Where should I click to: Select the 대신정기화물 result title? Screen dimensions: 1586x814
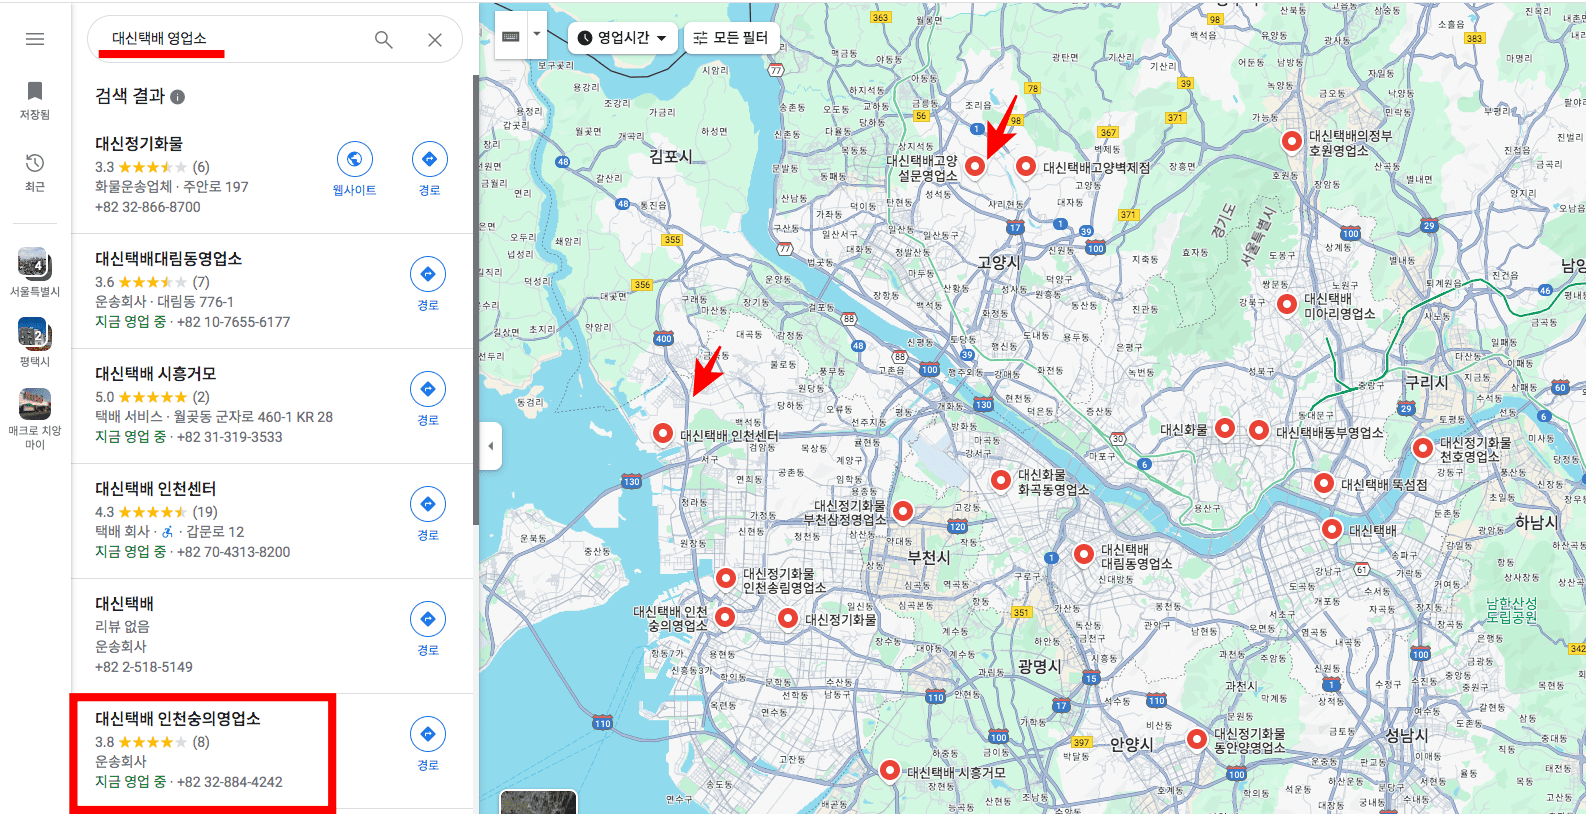139,144
